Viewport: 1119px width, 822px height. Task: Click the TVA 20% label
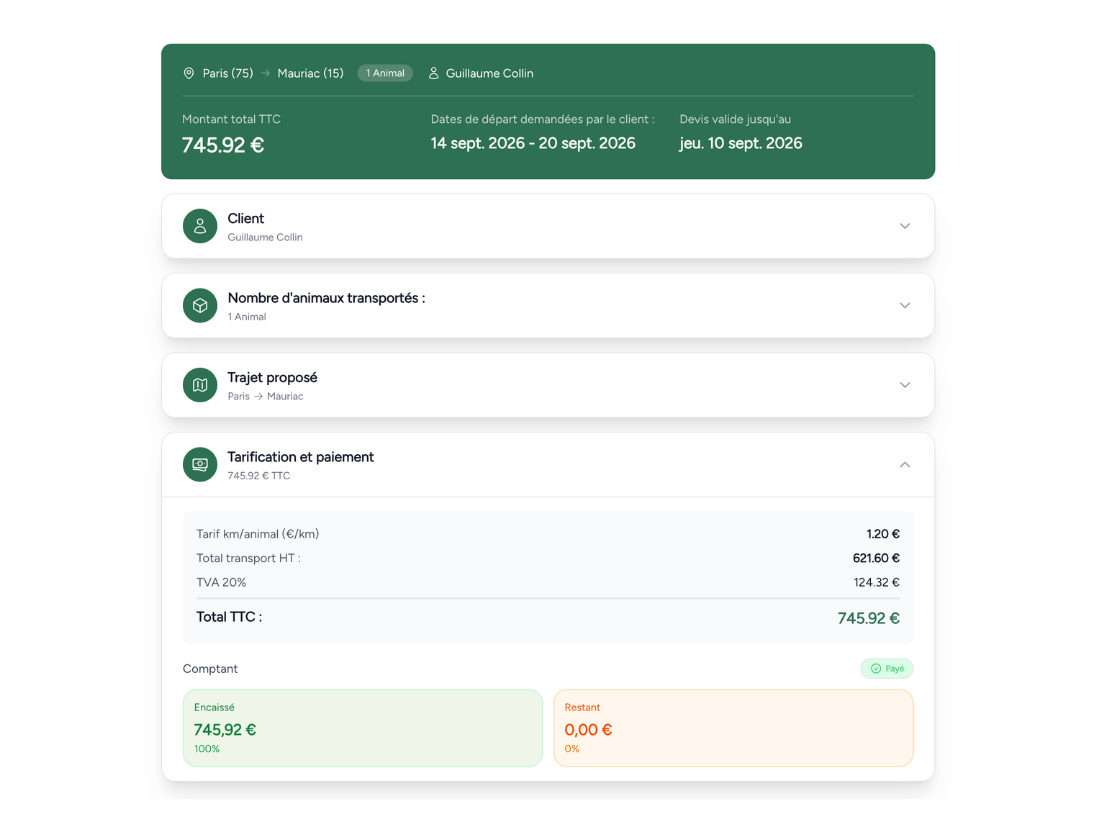(x=221, y=583)
